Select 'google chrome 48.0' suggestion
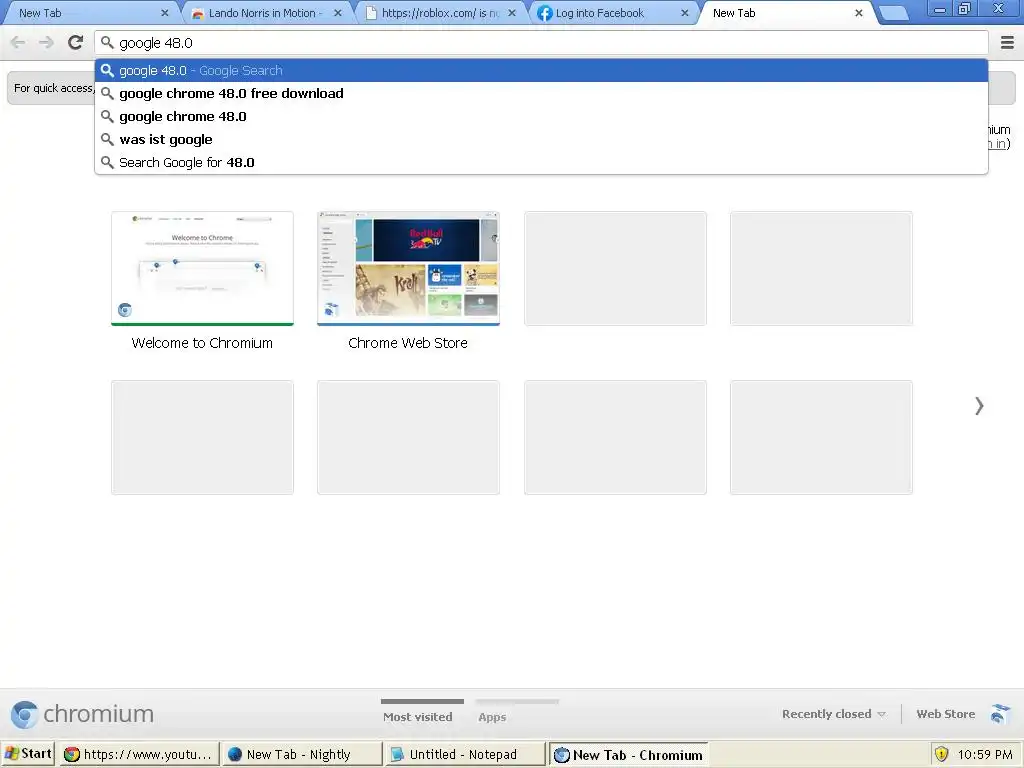This screenshot has width=1024, height=768. pyautogui.click(x=541, y=116)
